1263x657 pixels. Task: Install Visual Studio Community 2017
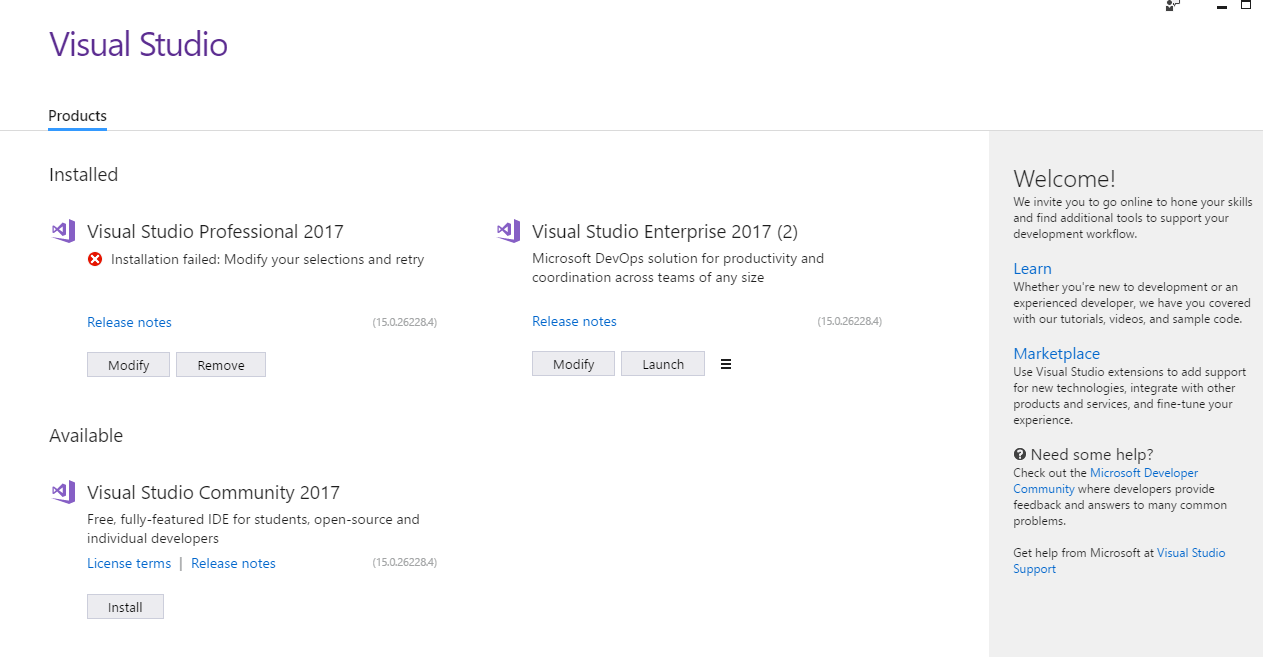tap(125, 607)
